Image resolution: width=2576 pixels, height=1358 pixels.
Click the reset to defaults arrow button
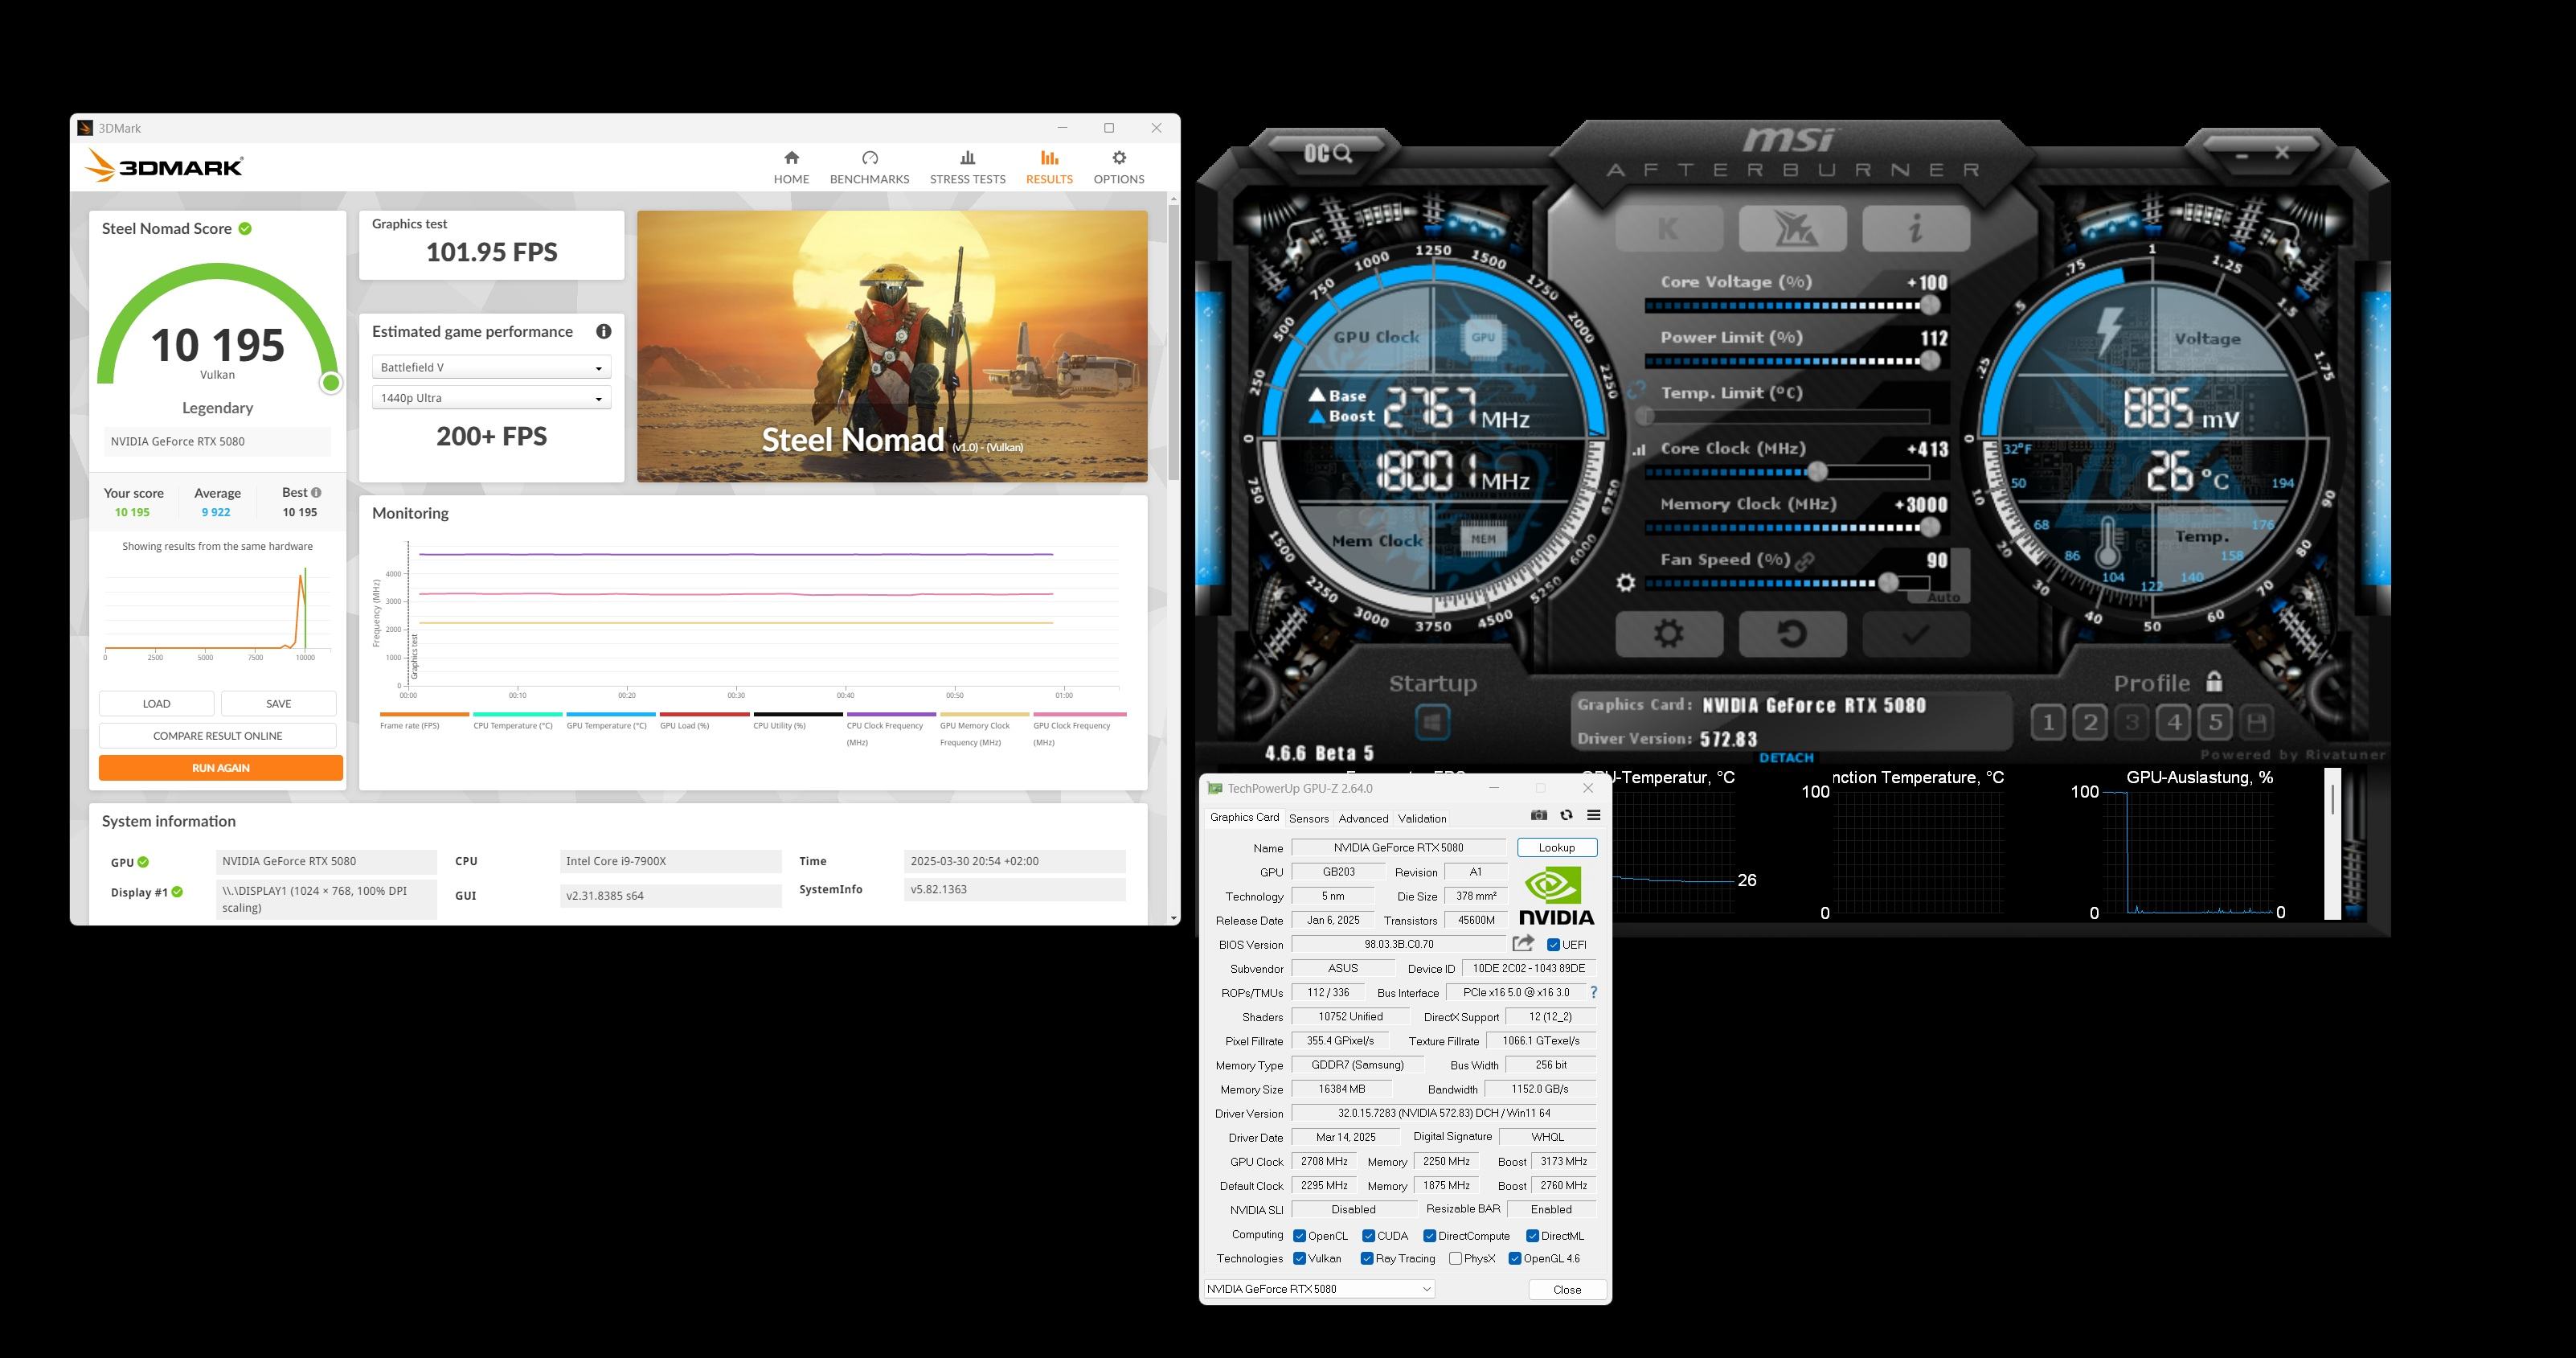point(1792,634)
